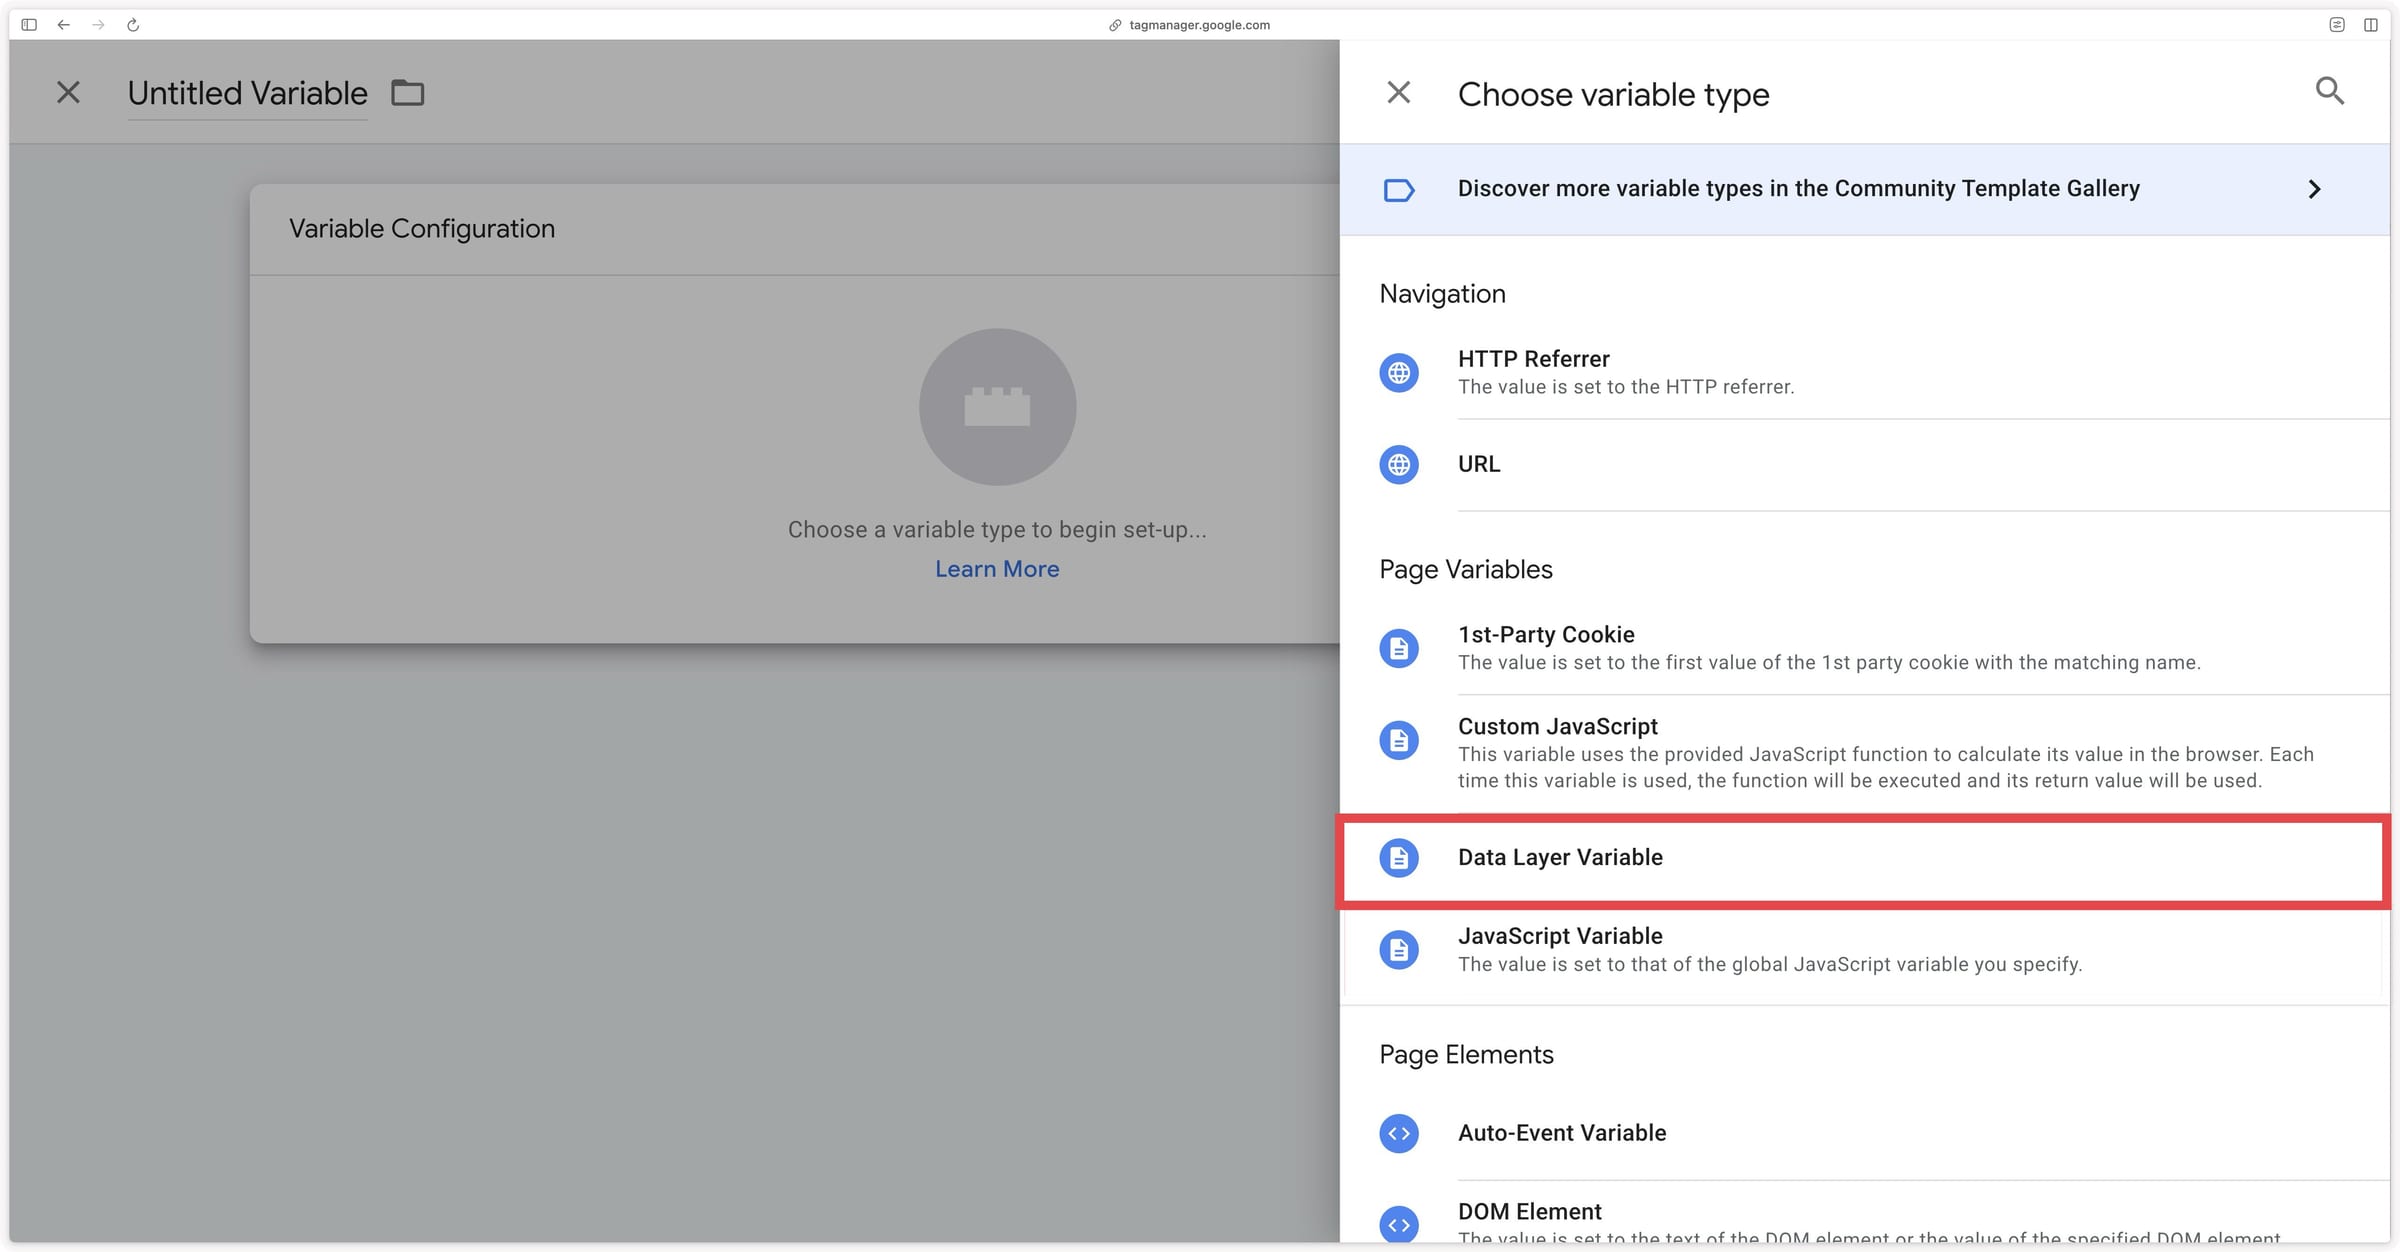Click the URL globe icon

[1398, 465]
